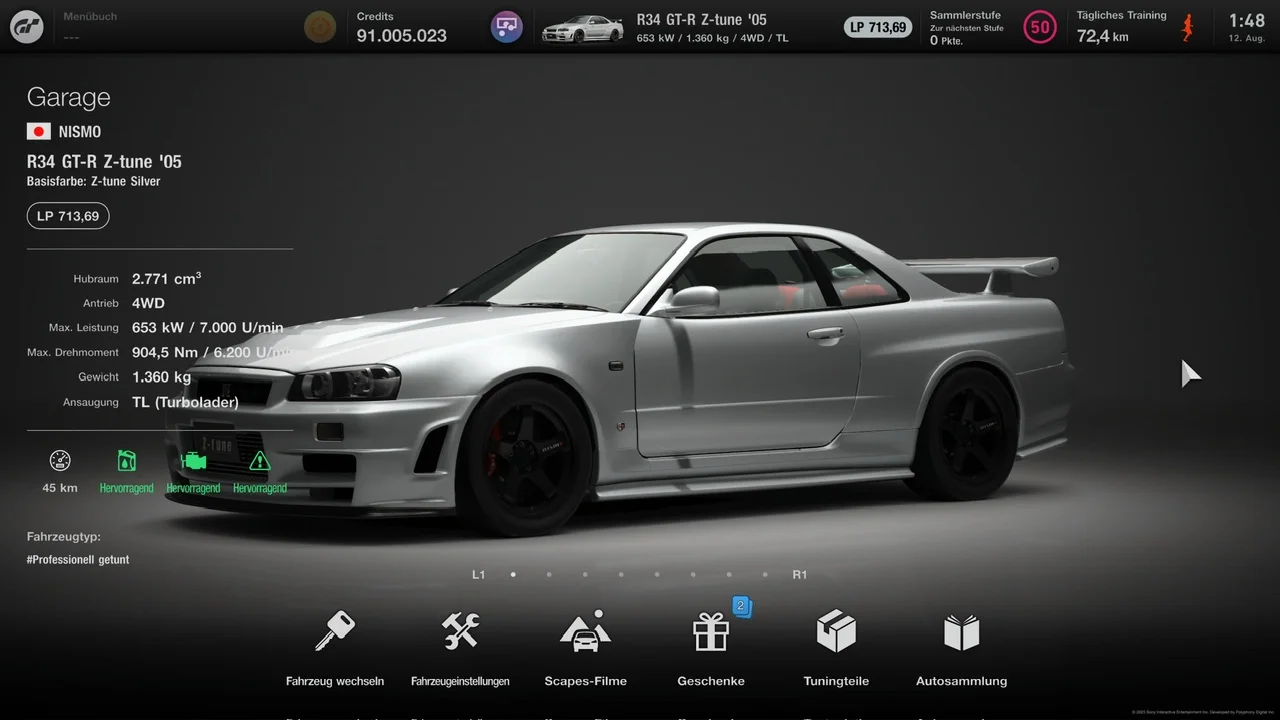Click the Fahrzeugeinstellungen label

tap(460, 681)
